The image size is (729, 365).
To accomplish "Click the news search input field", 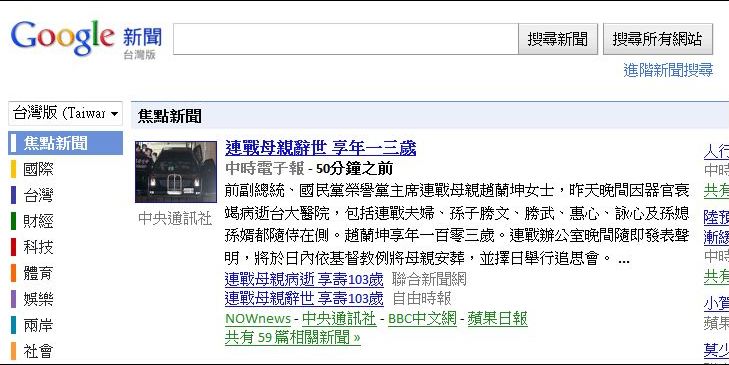I will tap(345, 39).
